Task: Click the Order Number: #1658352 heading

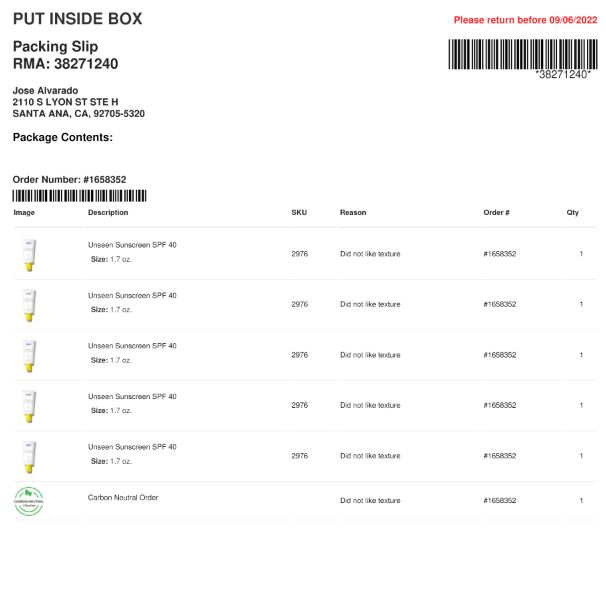Action: point(69,179)
